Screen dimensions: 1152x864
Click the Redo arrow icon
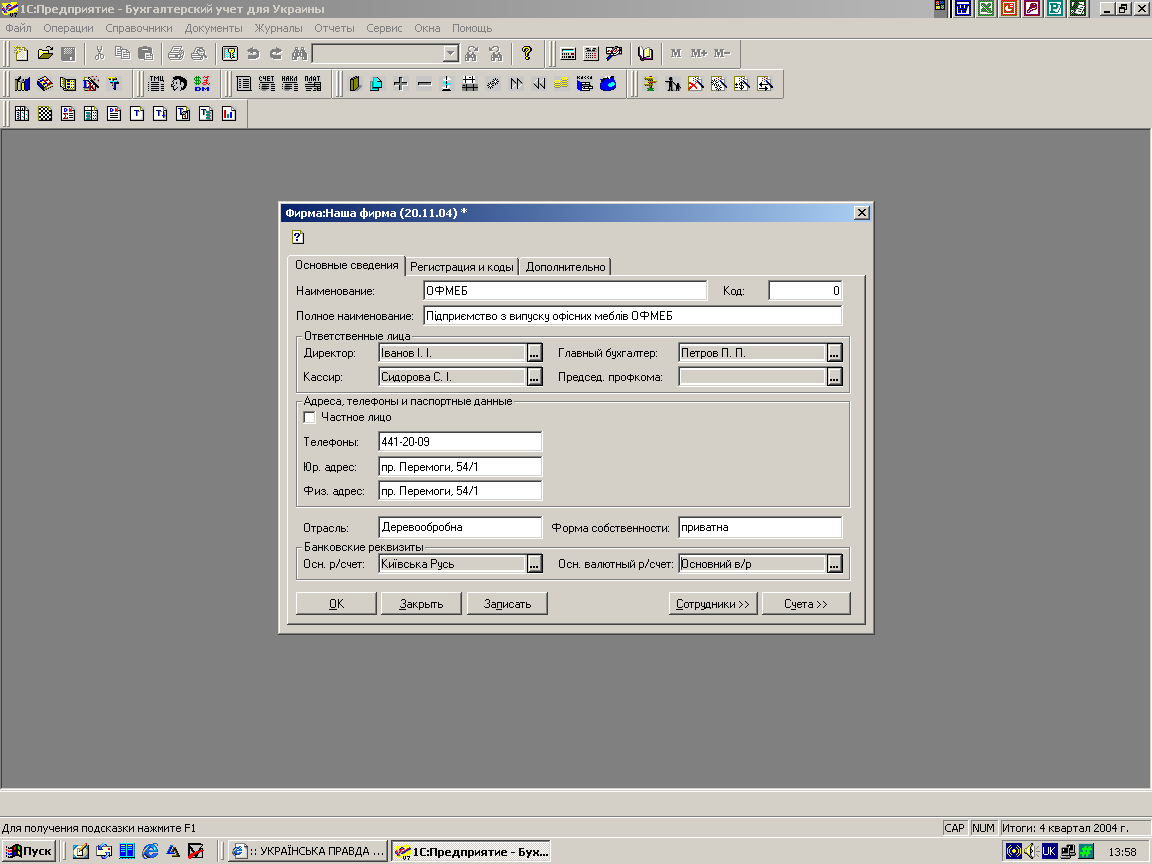276,54
